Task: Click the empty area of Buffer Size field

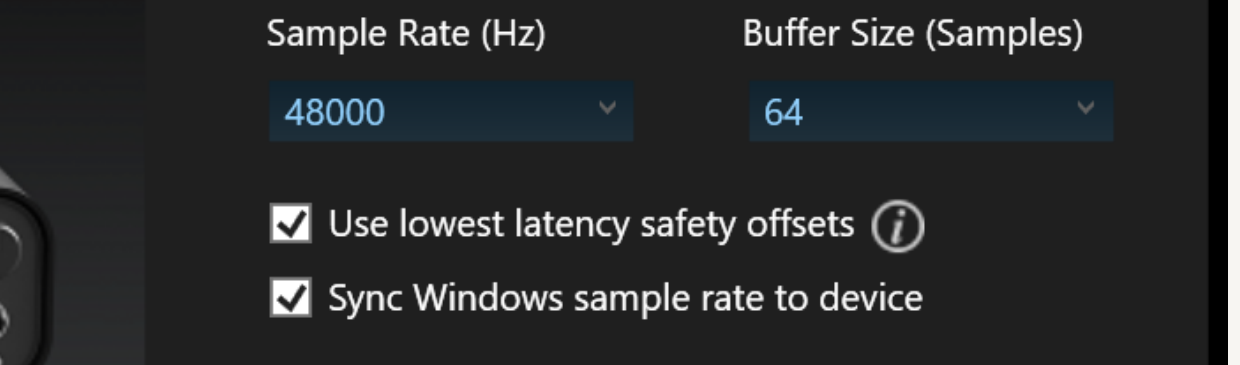Action: pyautogui.click(x=940, y=111)
